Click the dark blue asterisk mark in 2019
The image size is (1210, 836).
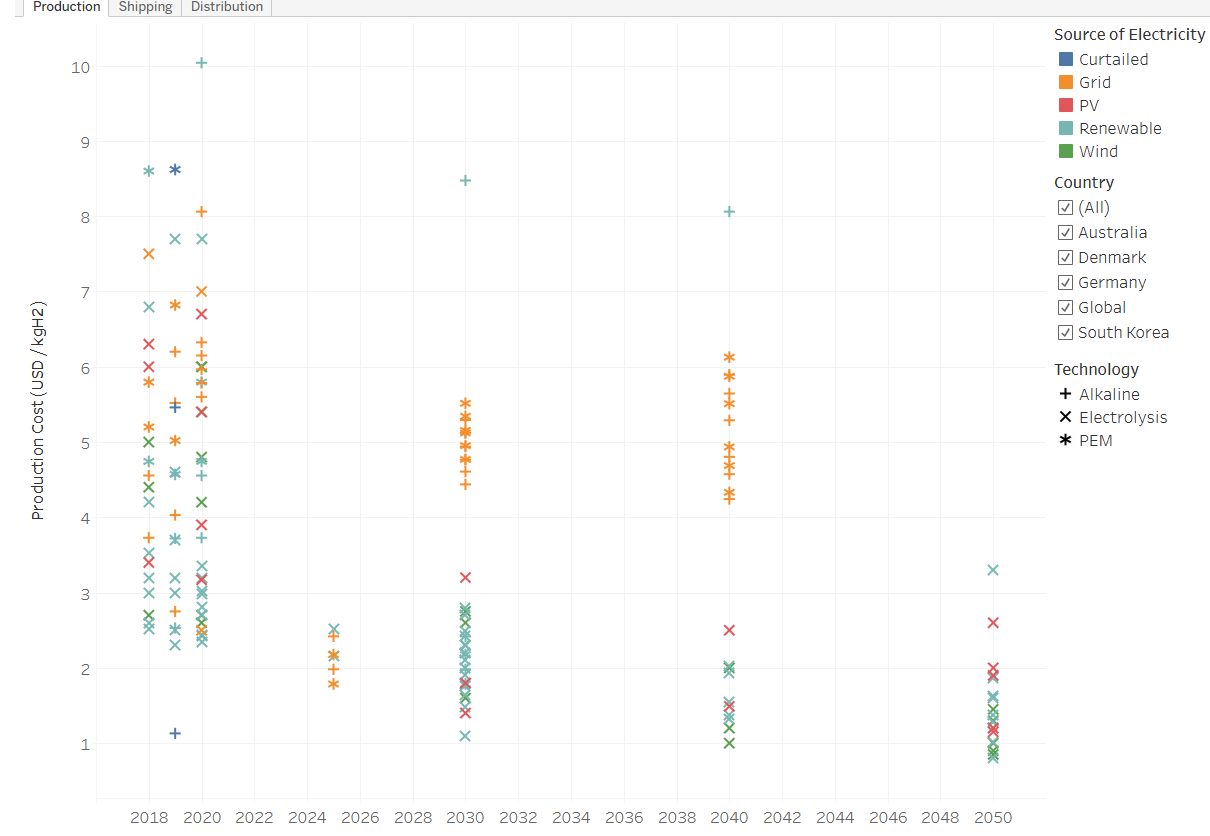click(x=175, y=170)
